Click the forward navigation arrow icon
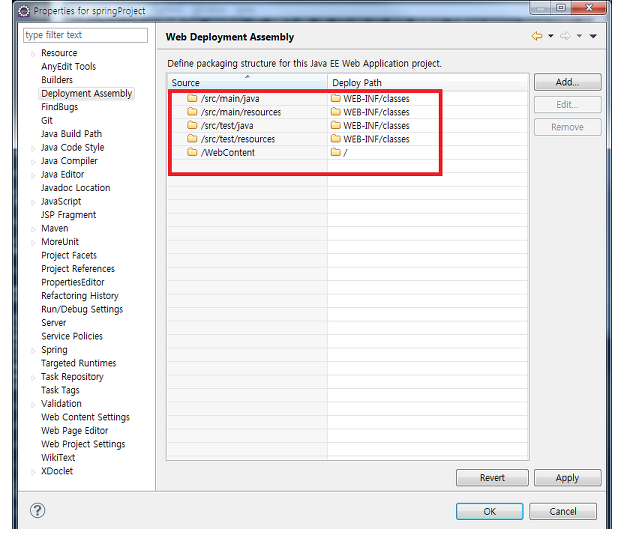 [x=565, y=36]
